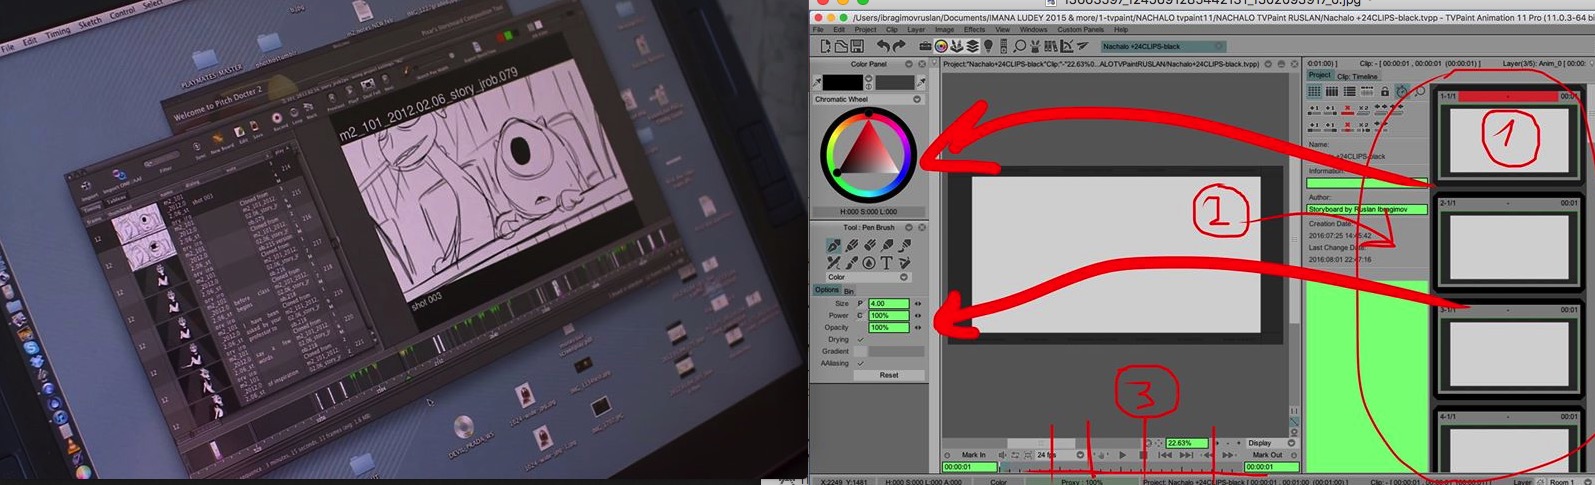Toggle the C button beside Power

[x=860, y=315]
